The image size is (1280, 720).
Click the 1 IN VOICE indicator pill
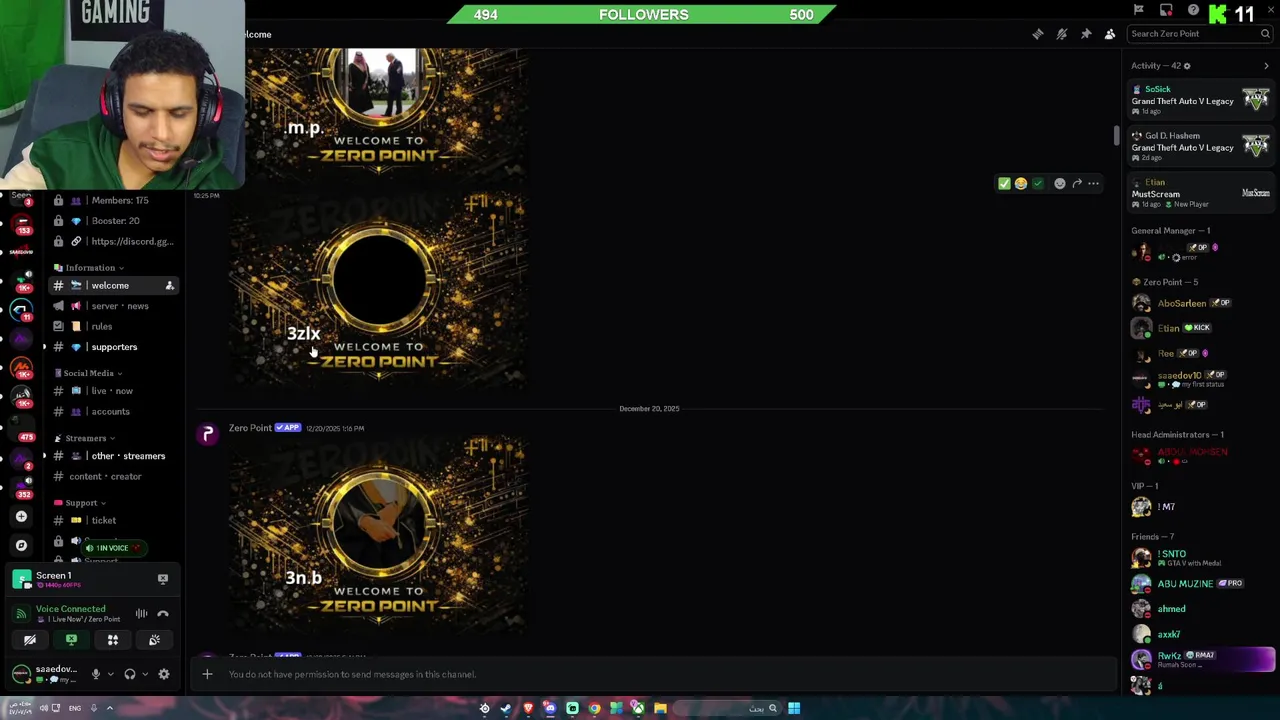pyautogui.click(x=112, y=548)
